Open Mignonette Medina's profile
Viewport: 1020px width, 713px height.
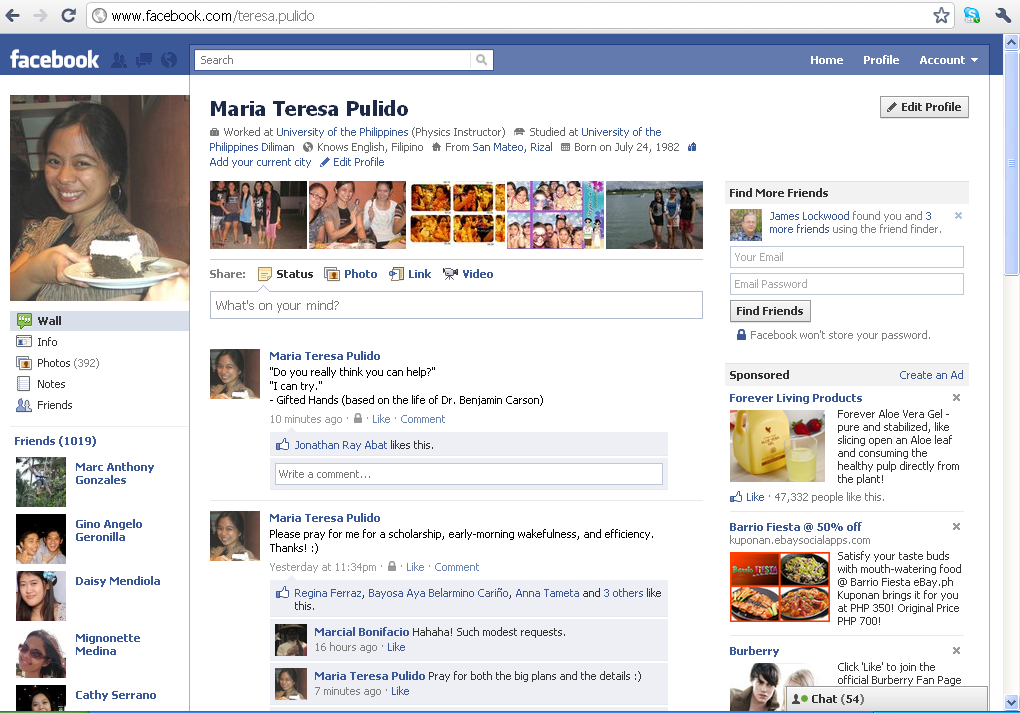pos(107,645)
